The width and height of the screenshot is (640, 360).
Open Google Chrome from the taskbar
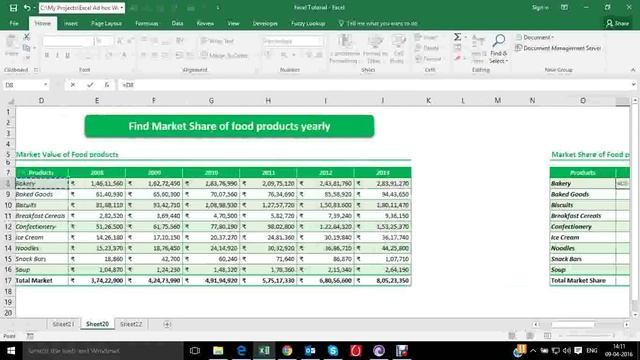click(x=287, y=351)
